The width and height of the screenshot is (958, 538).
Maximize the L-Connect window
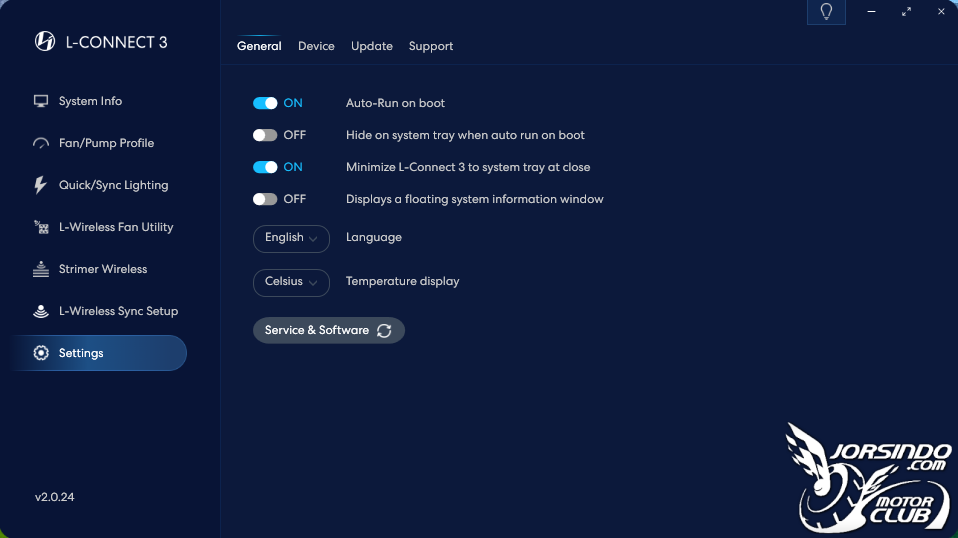[906, 12]
